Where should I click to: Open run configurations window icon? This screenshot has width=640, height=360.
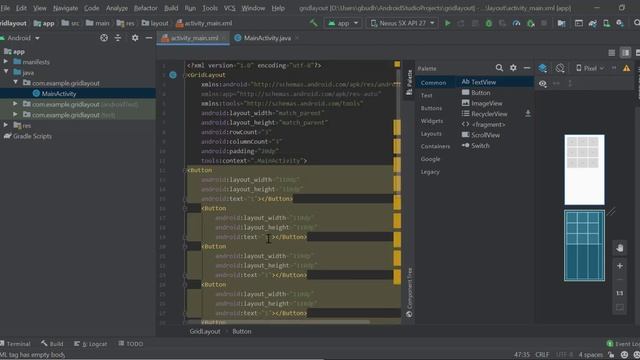pyautogui.click(x=579, y=23)
